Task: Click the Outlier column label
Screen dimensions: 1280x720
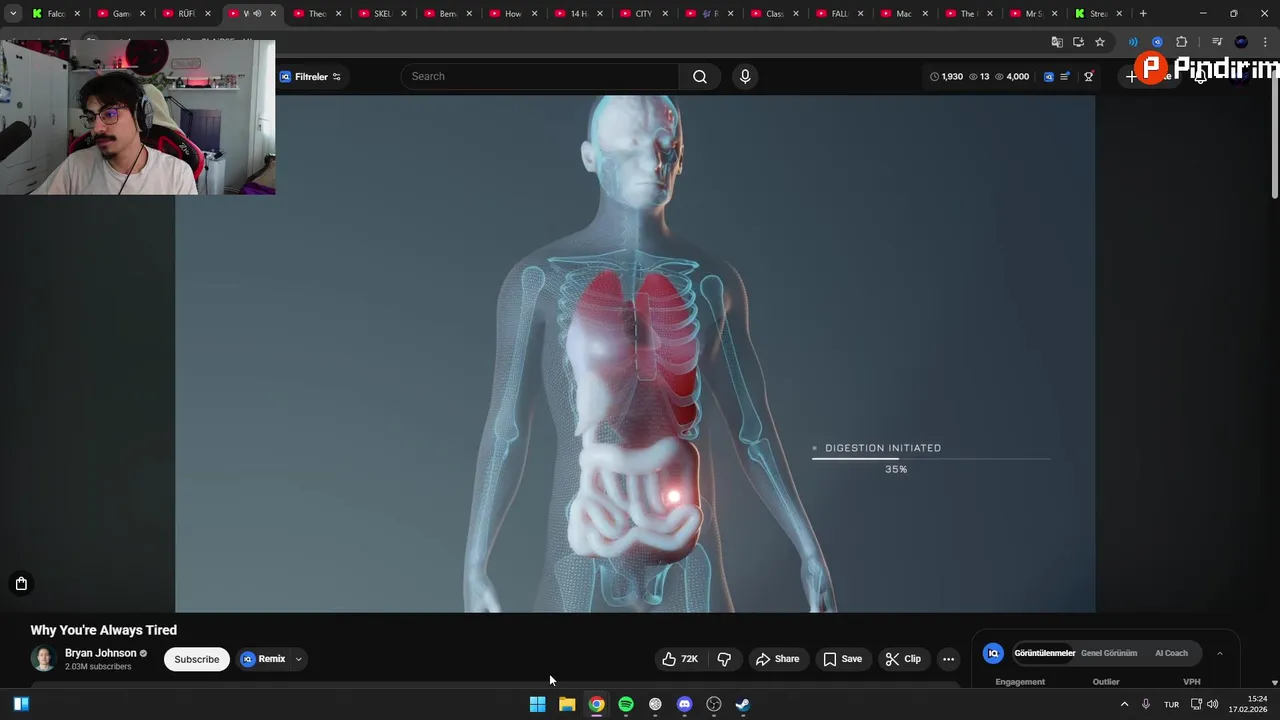Action: point(1106,682)
